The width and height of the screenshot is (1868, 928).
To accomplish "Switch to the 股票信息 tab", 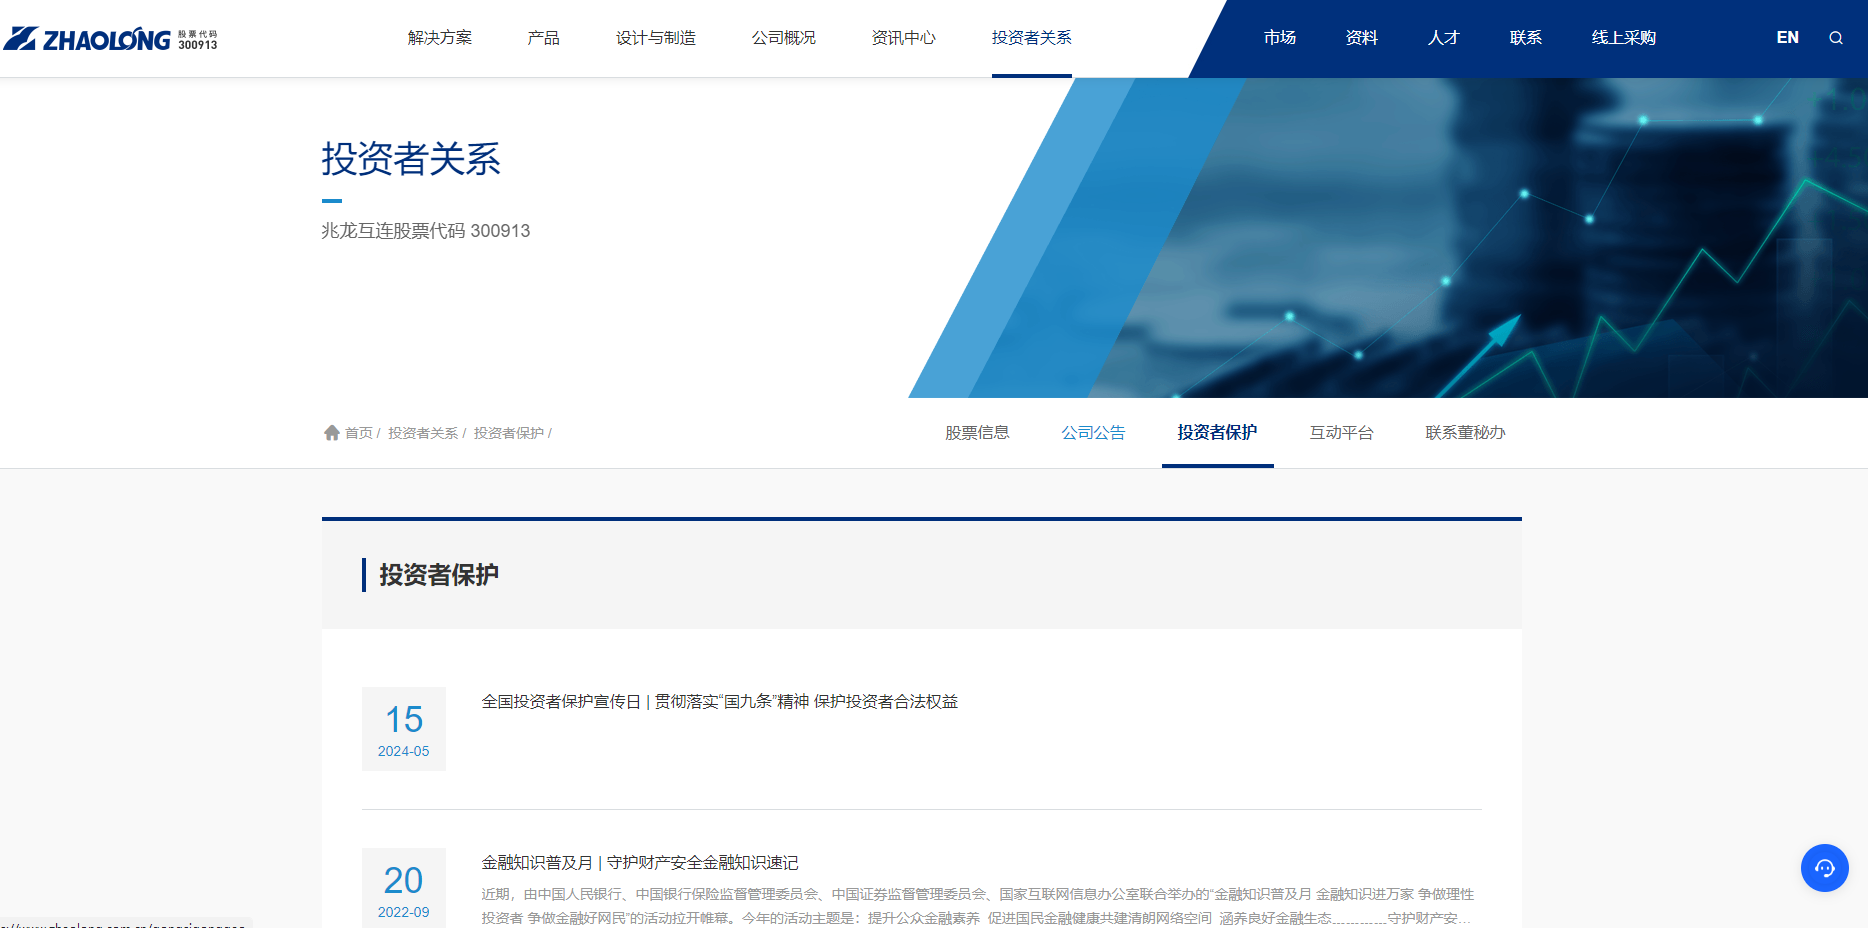I will click(x=977, y=433).
